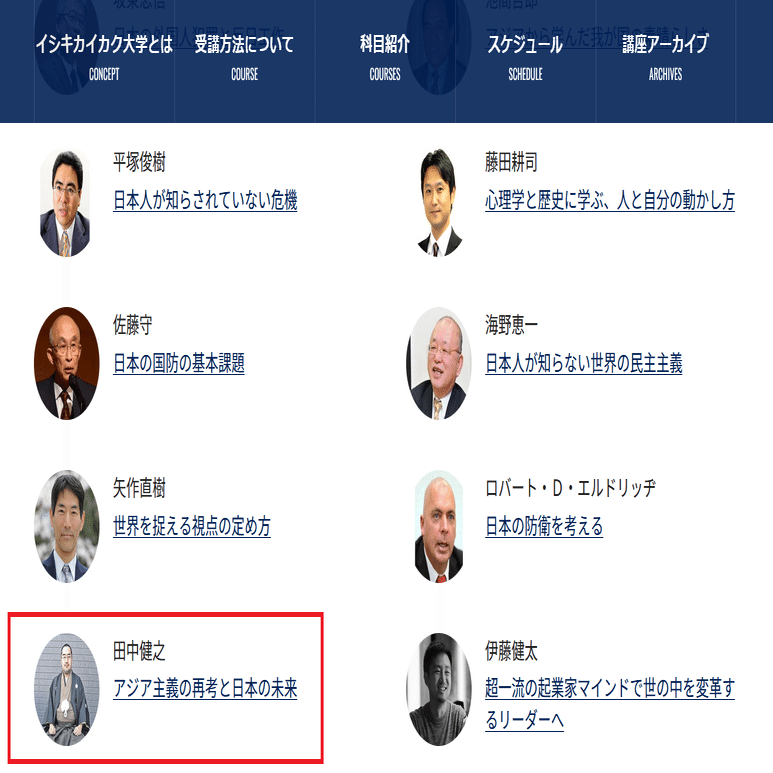This screenshot has height=773, width=773.
Task: Go to 受講方法について COURSE menu item
Action: coord(245,57)
